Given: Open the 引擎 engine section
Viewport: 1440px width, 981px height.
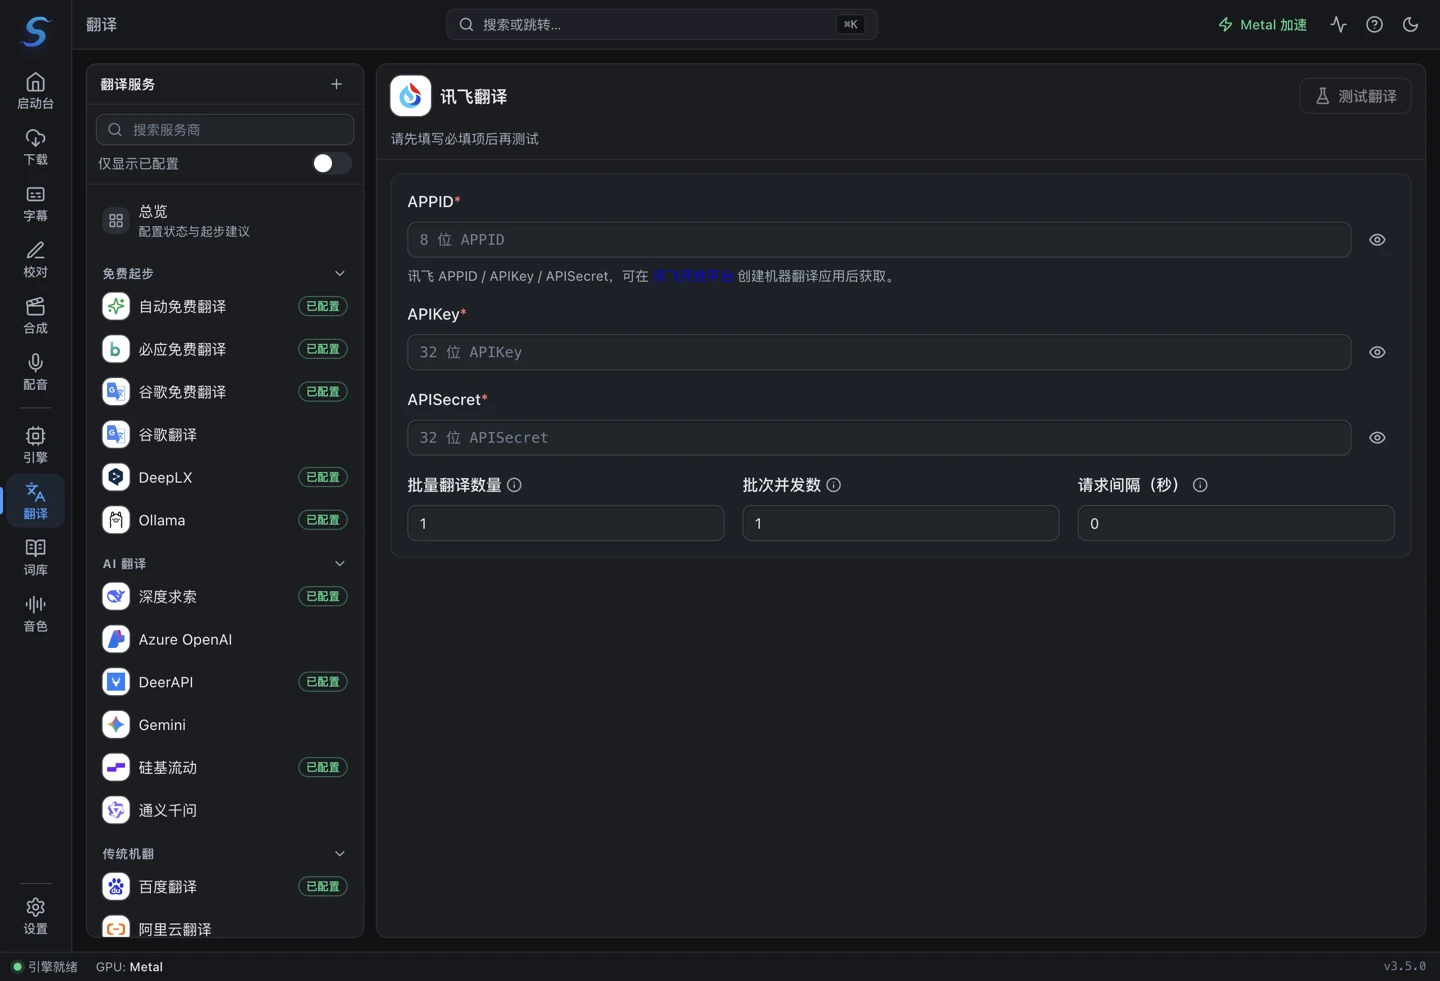Looking at the screenshot, I should click(36, 444).
